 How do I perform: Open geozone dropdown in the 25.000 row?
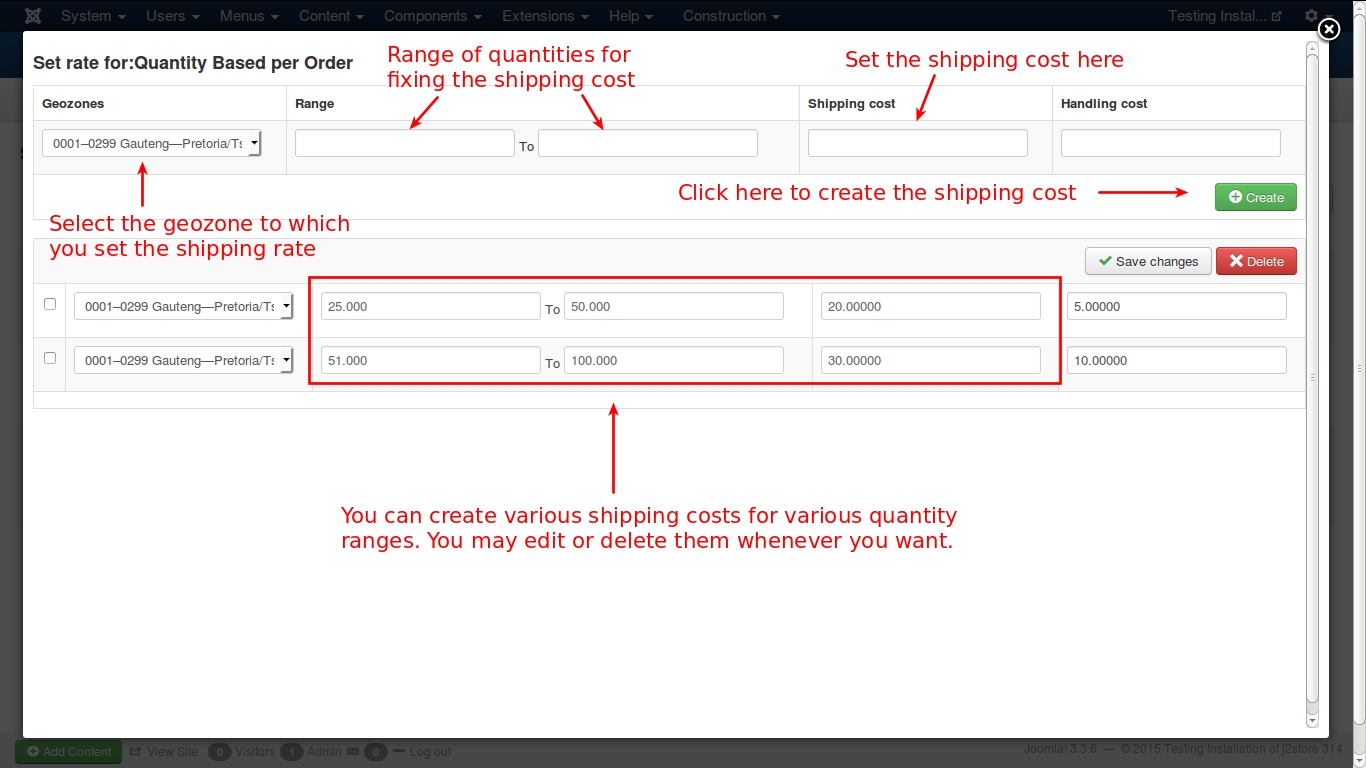(184, 307)
